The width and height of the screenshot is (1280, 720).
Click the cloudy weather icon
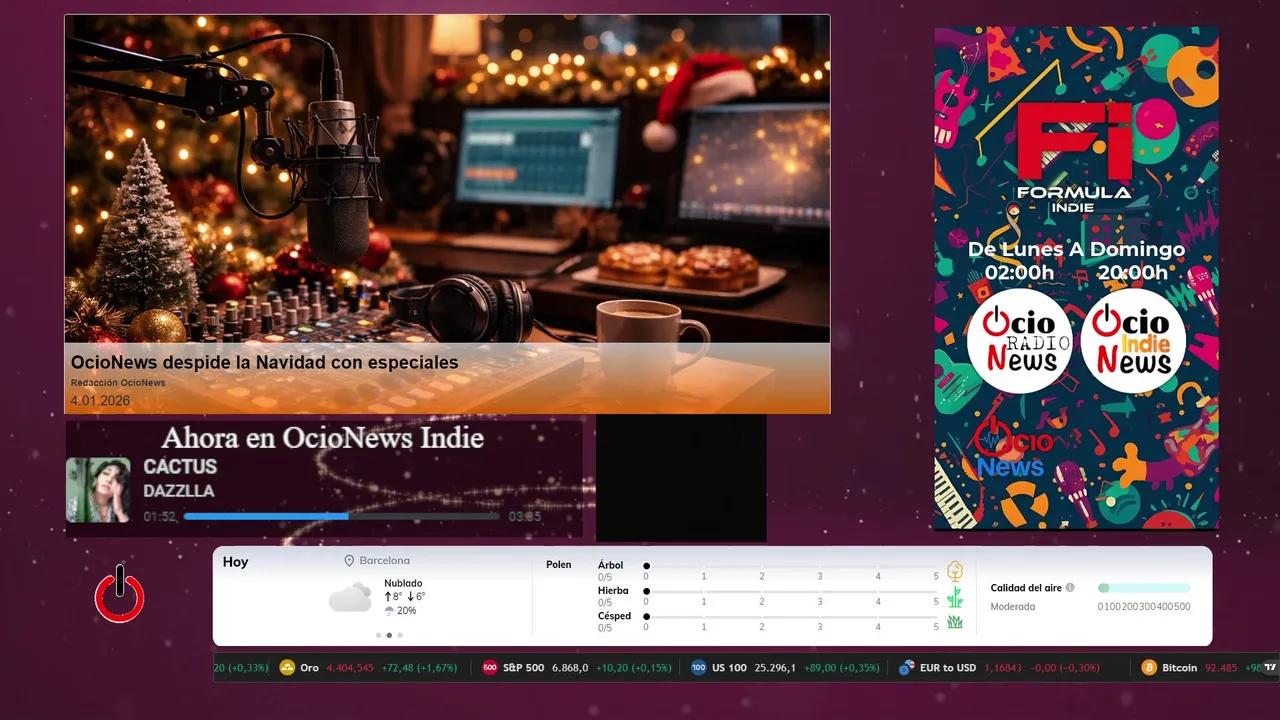[x=350, y=598]
